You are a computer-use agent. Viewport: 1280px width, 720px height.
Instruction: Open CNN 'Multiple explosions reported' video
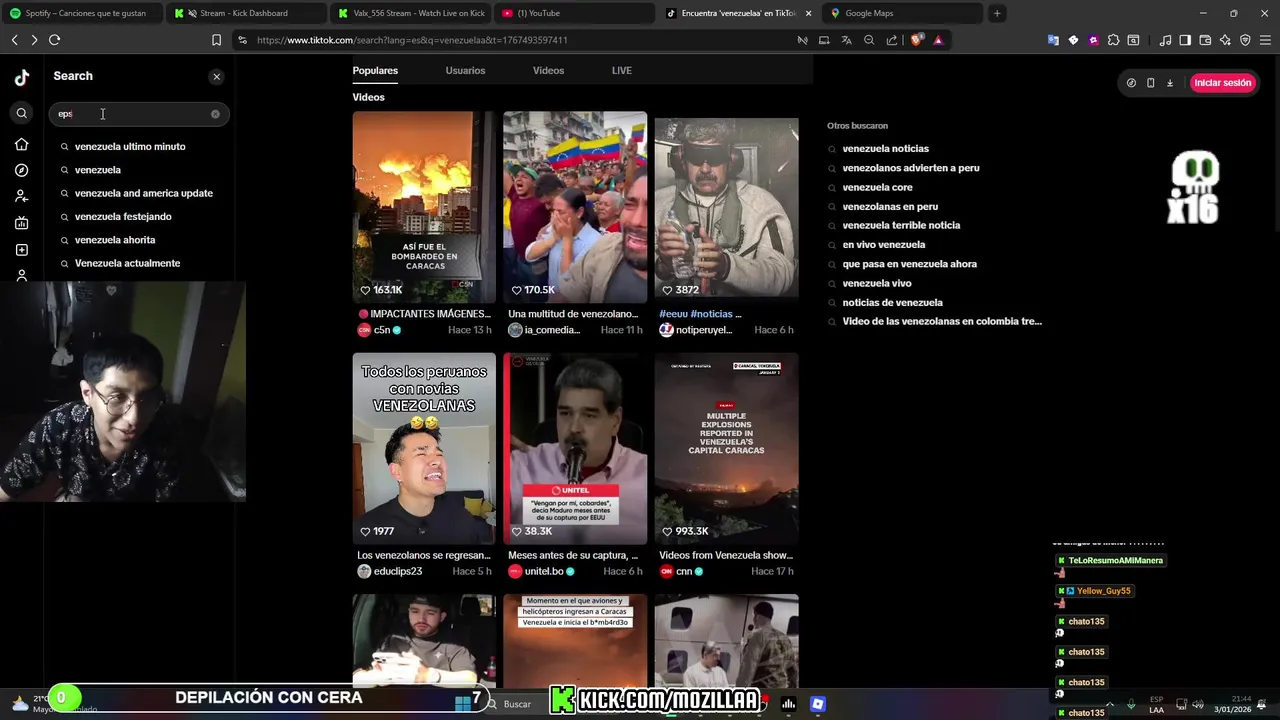726,448
